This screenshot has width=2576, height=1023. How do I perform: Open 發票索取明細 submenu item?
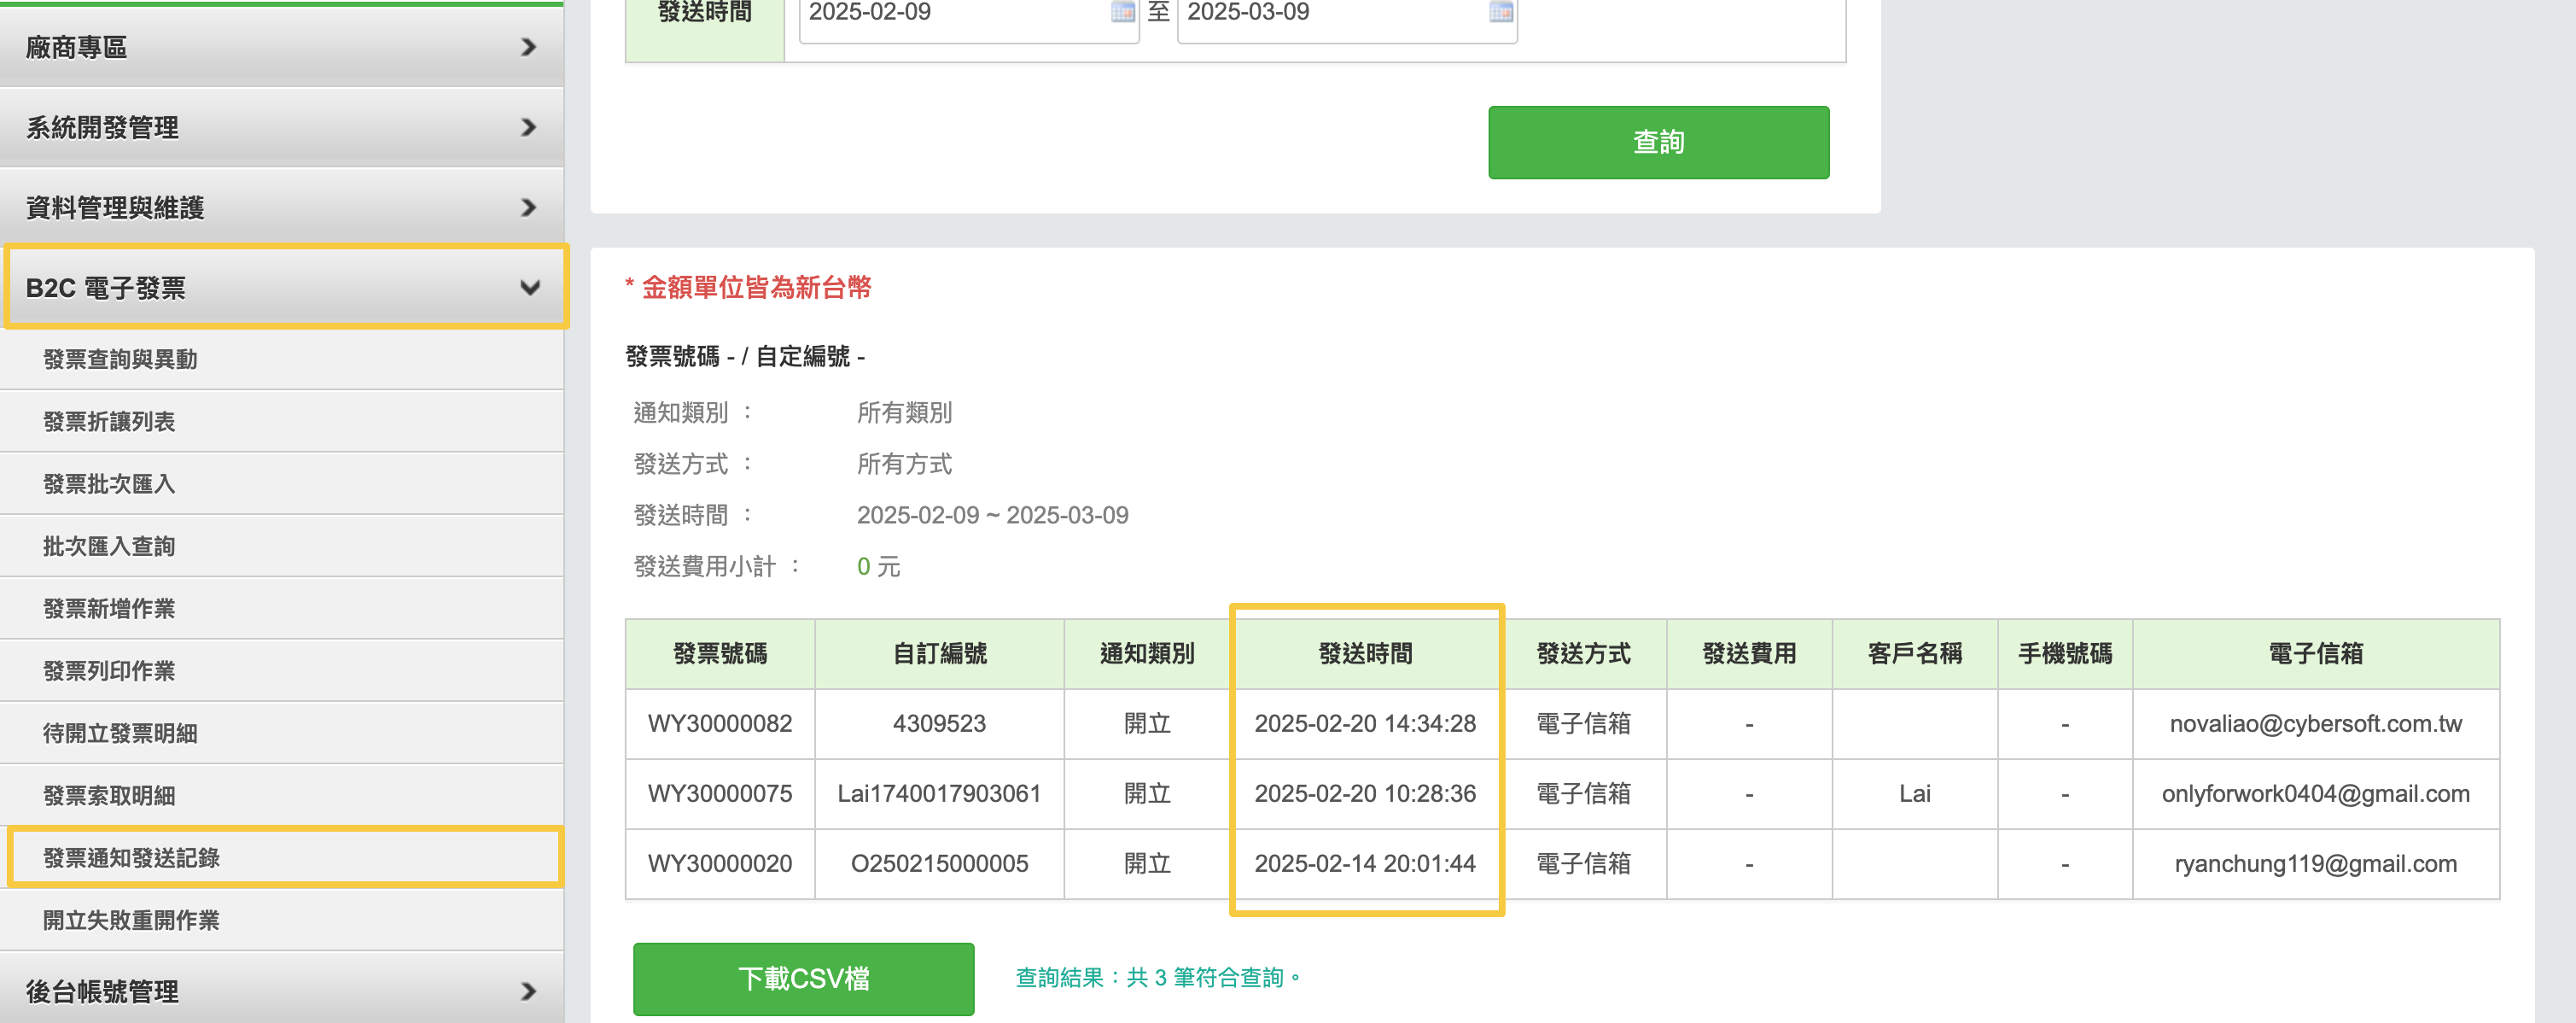click(x=282, y=795)
